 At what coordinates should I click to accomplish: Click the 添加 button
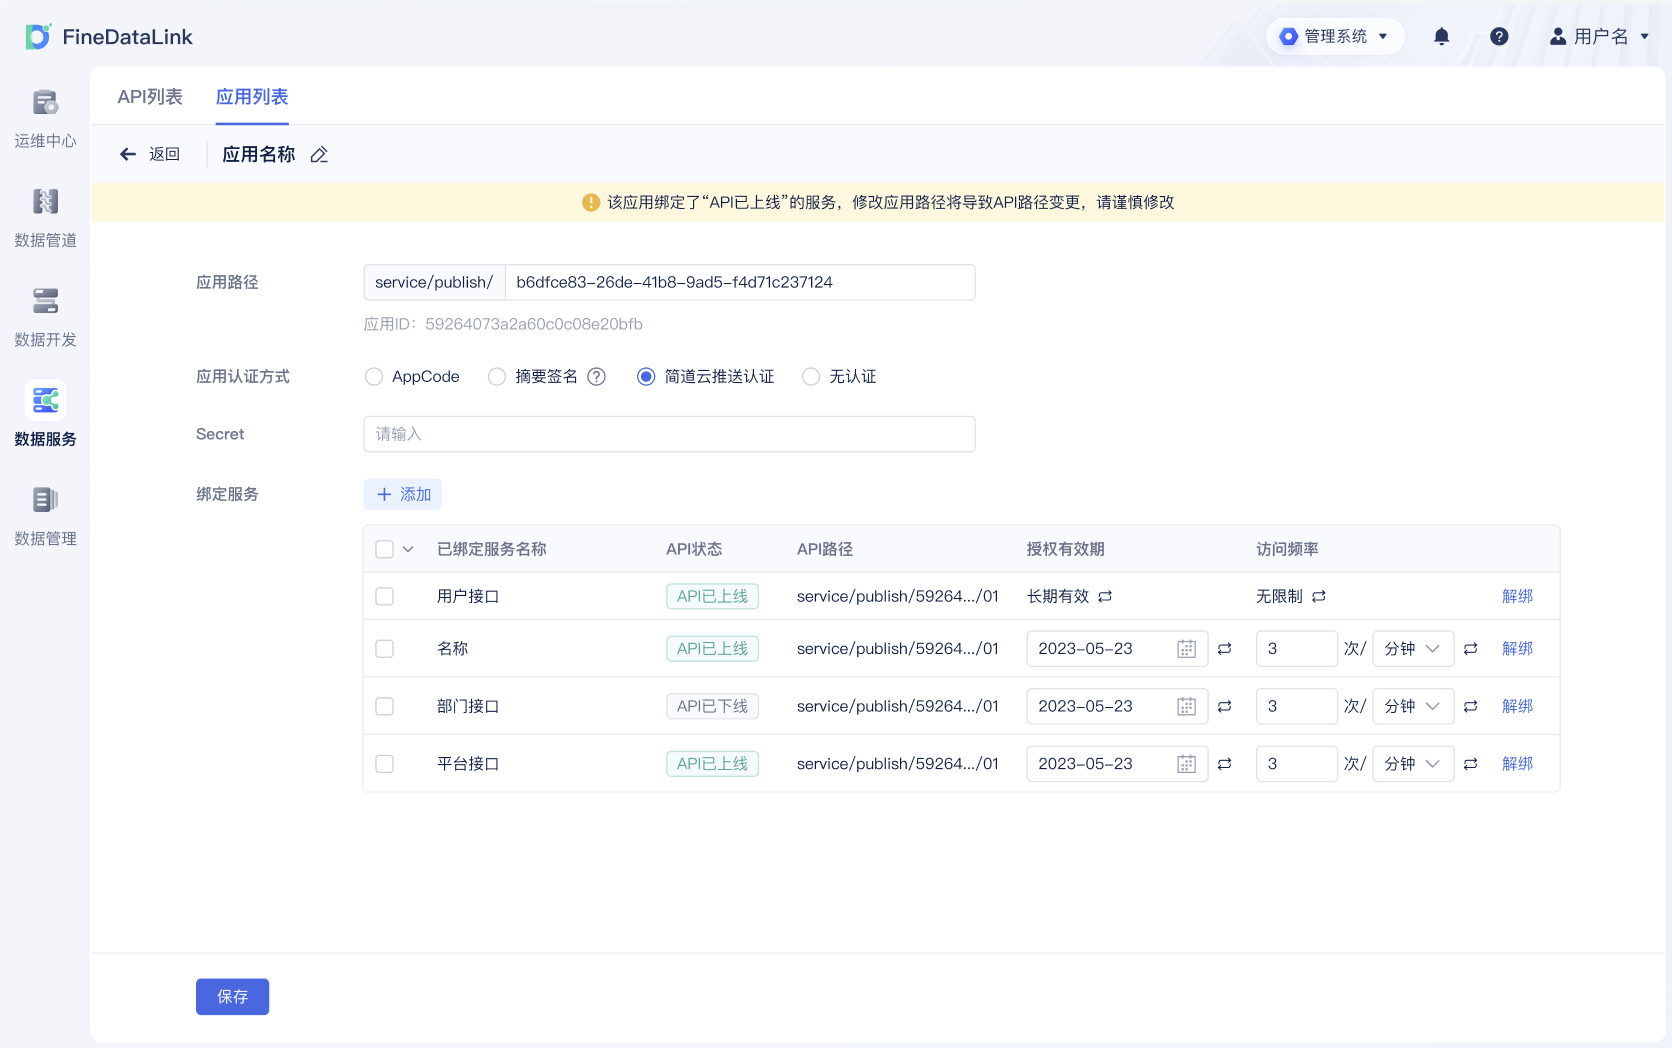[x=403, y=495]
